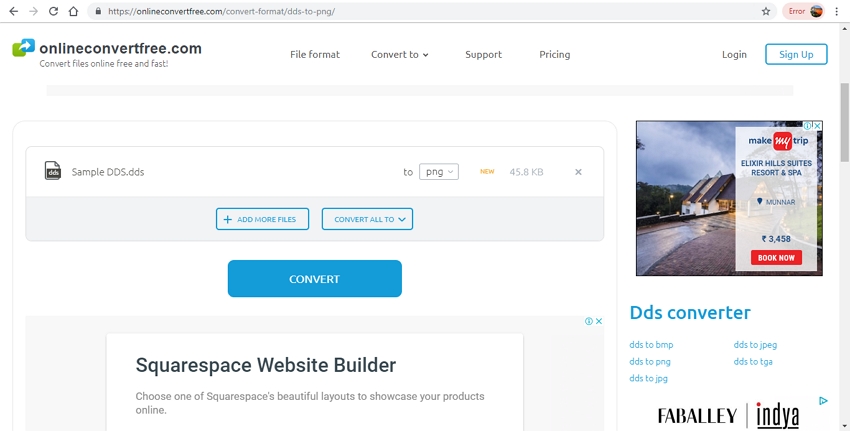Screen dimensions: 850x431
Task: Open the dds to bmp link
Action: (x=651, y=345)
